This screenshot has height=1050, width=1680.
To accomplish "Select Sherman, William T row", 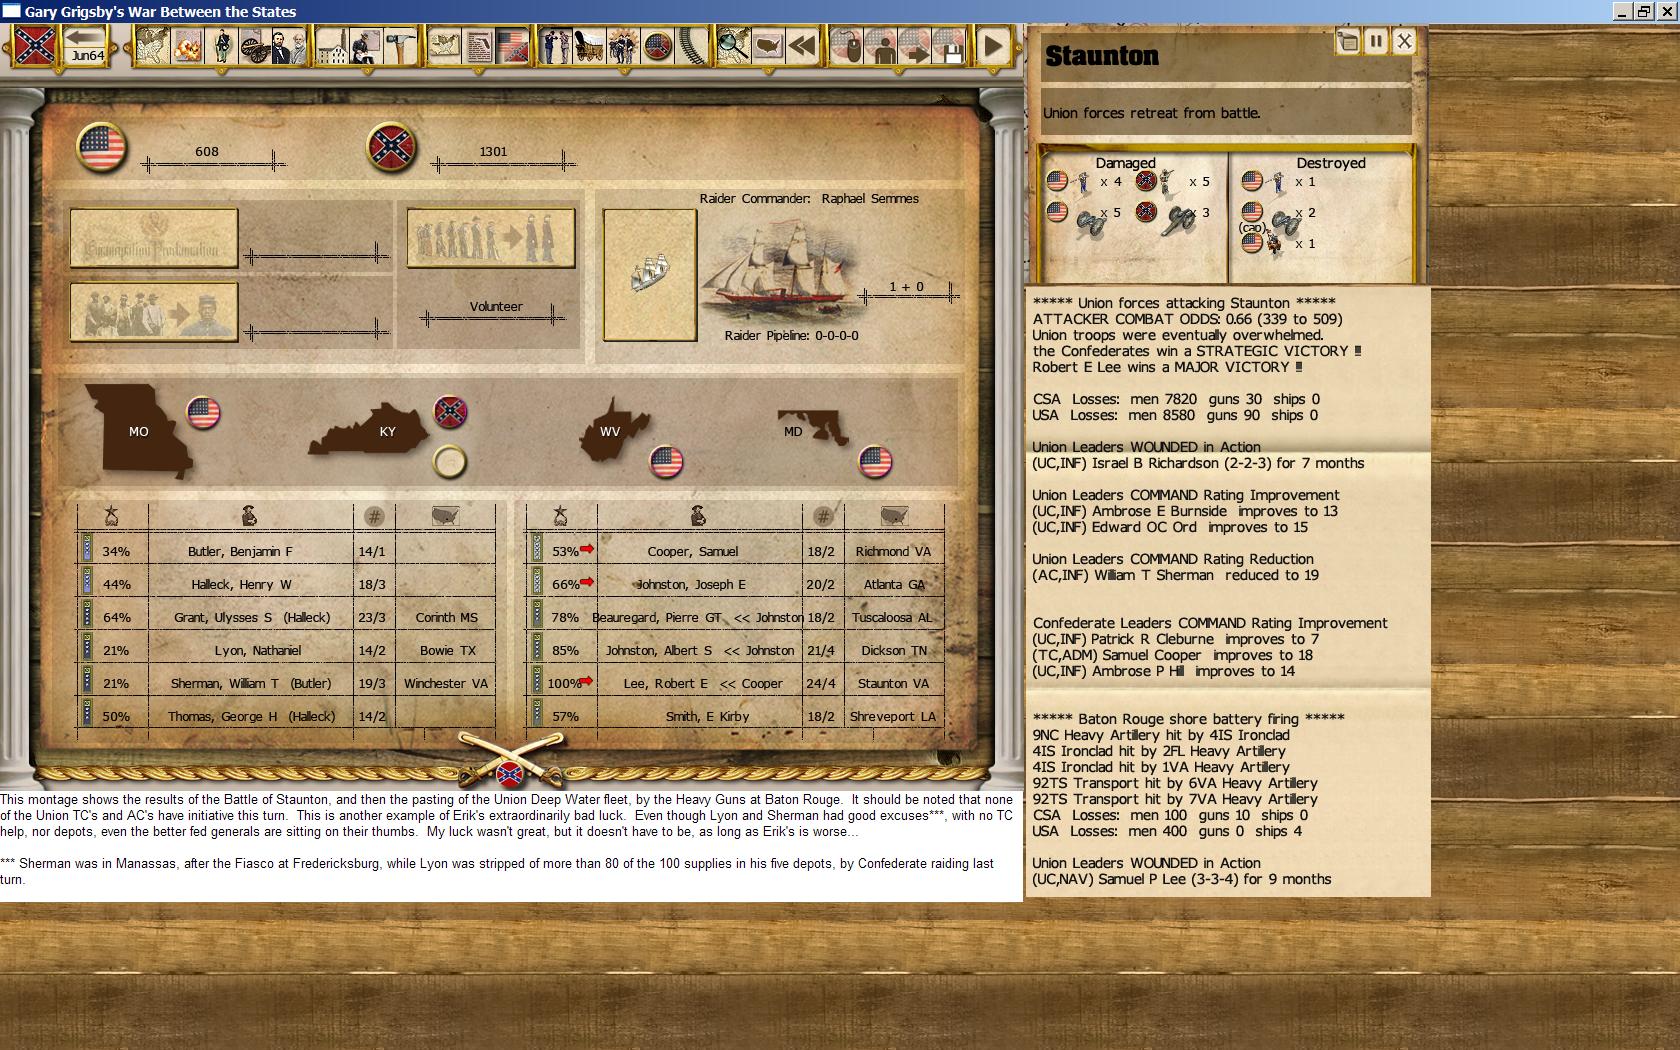I will click(x=286, y=683).
